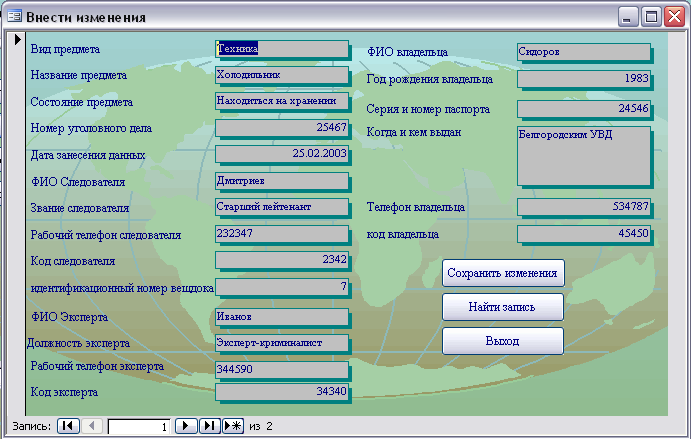Click the Телефон владельца label

(x=416, y=207)
